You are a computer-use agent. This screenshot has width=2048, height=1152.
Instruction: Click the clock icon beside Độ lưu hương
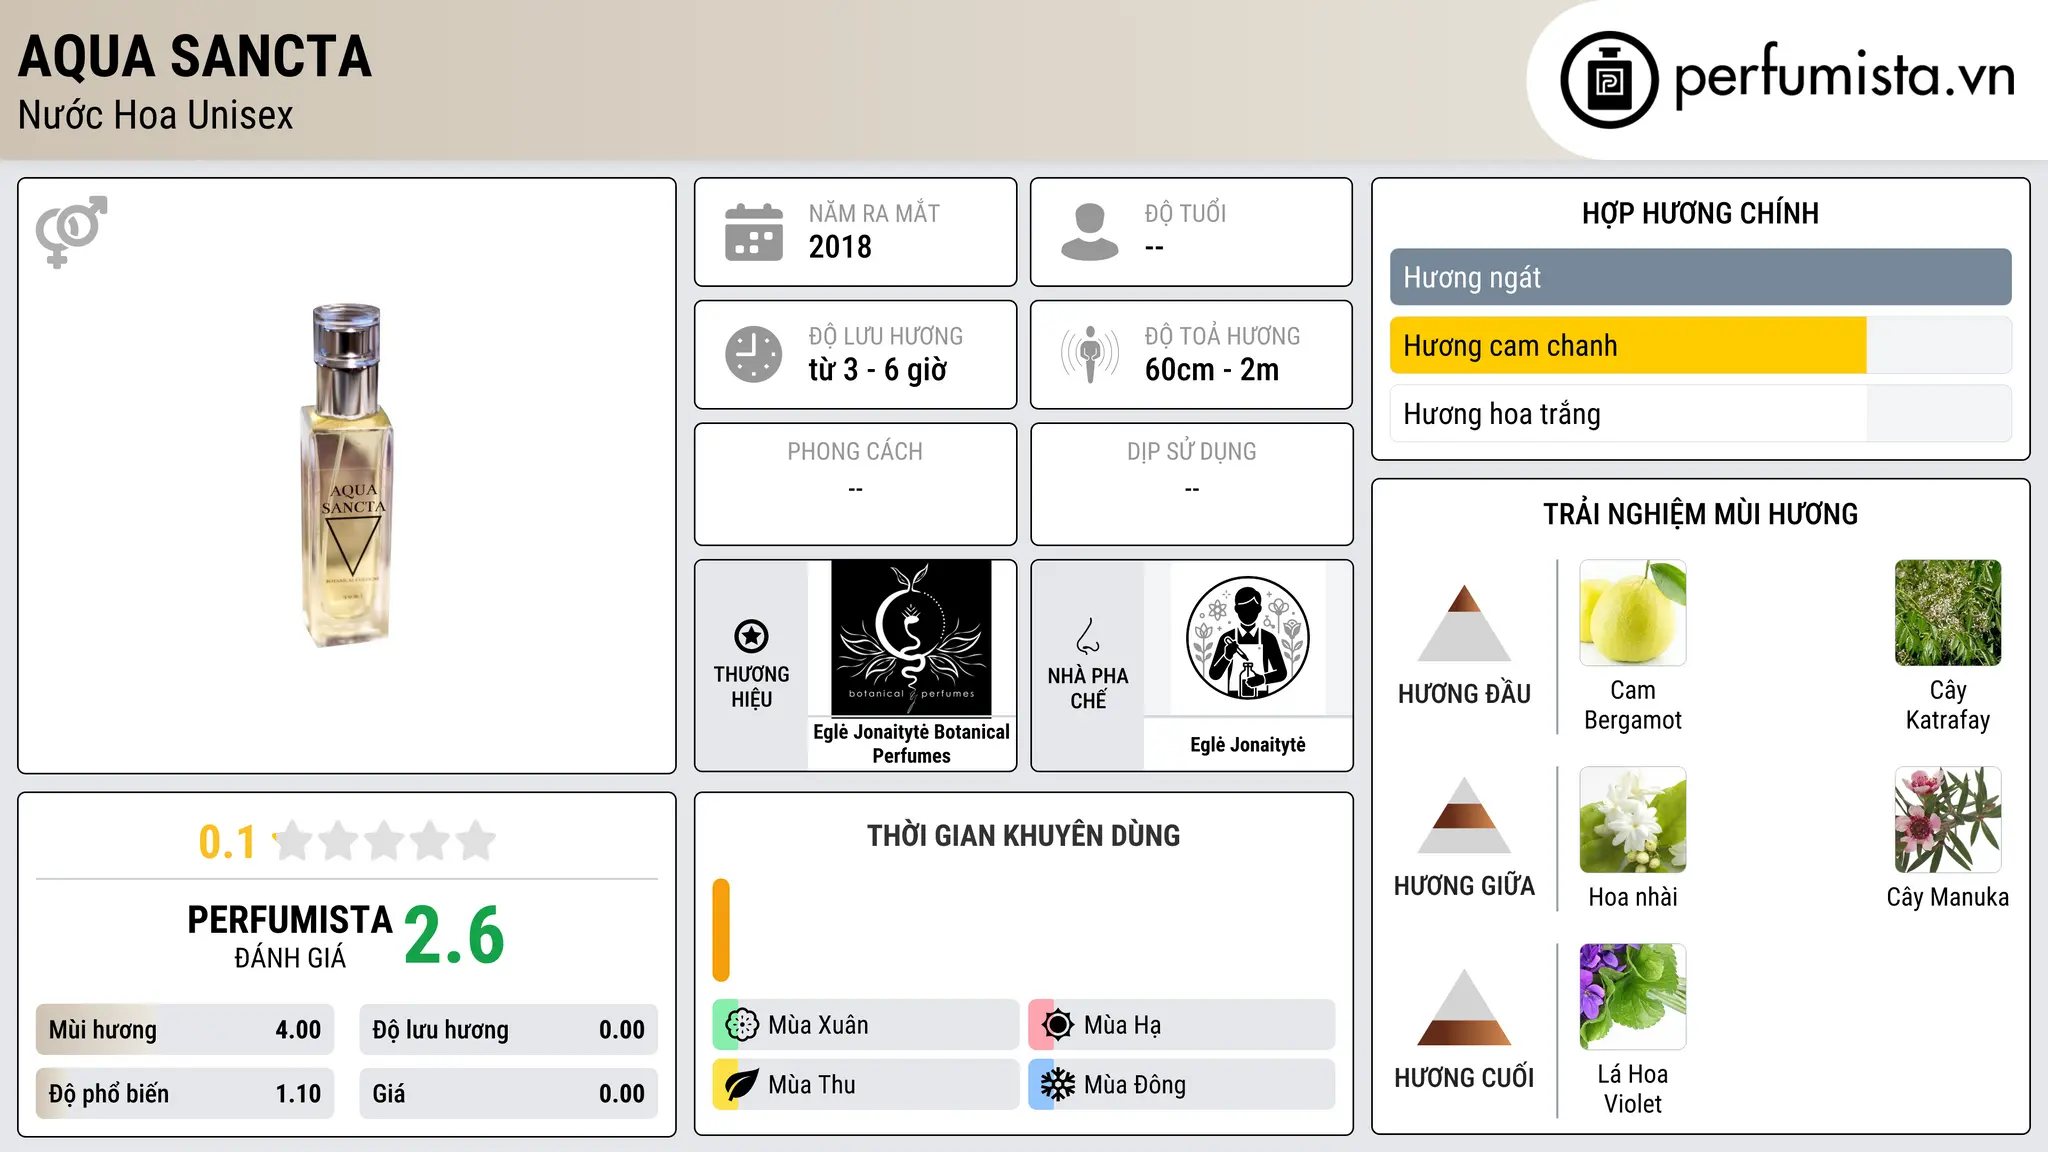tap(754, 354)
